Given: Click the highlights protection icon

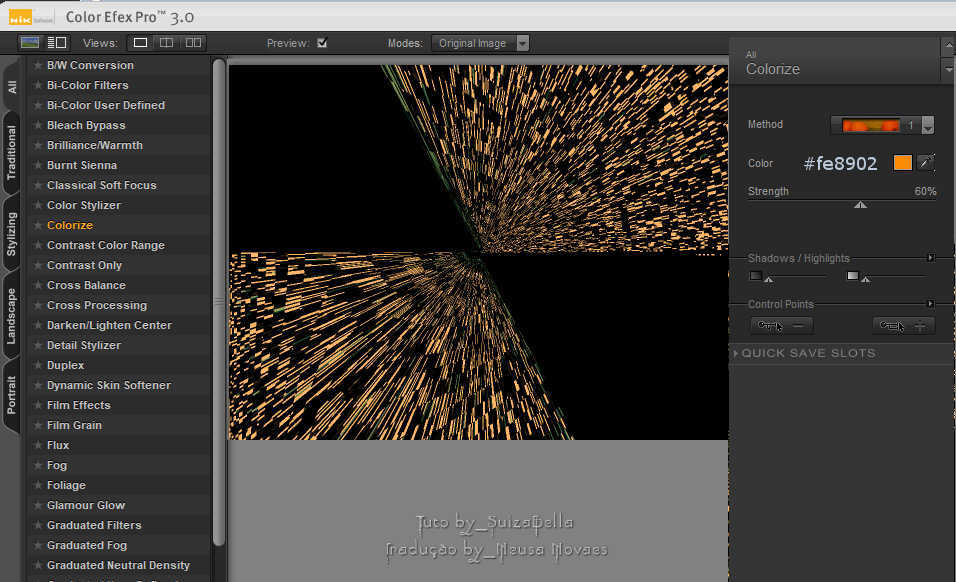Looking at the screenshot, I should (x=853, y=275).
